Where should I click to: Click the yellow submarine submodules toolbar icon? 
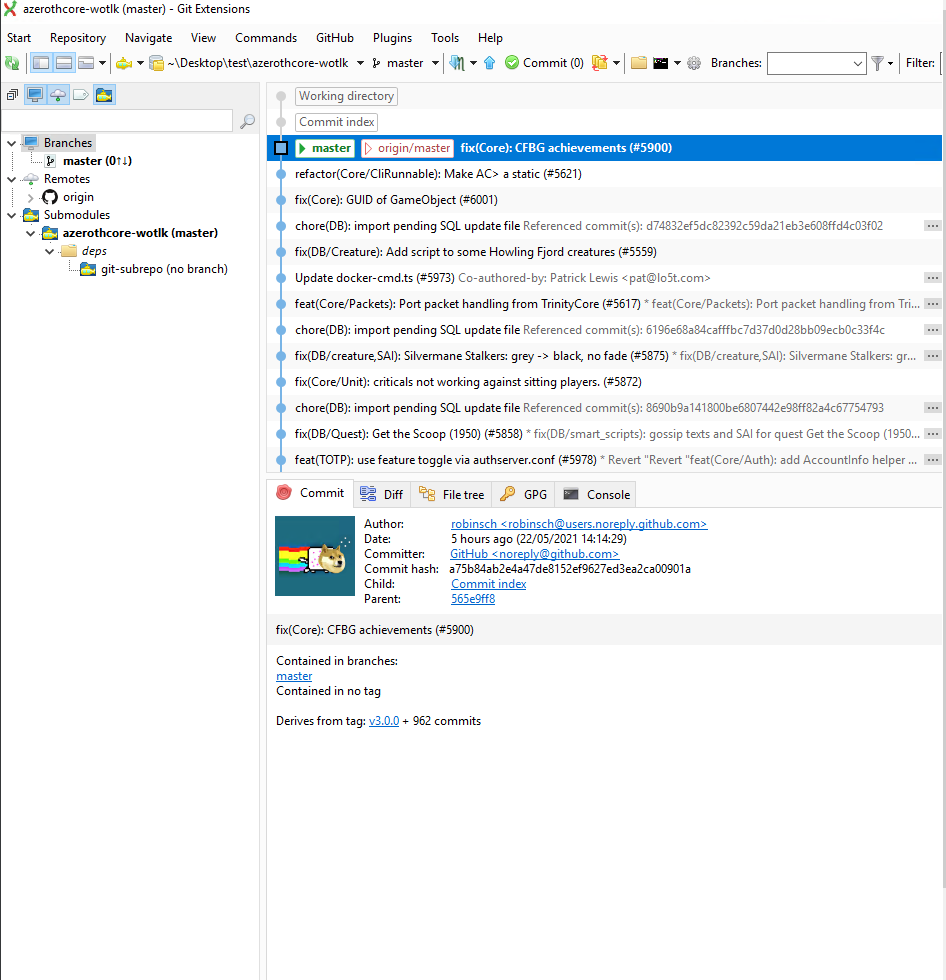124,62
